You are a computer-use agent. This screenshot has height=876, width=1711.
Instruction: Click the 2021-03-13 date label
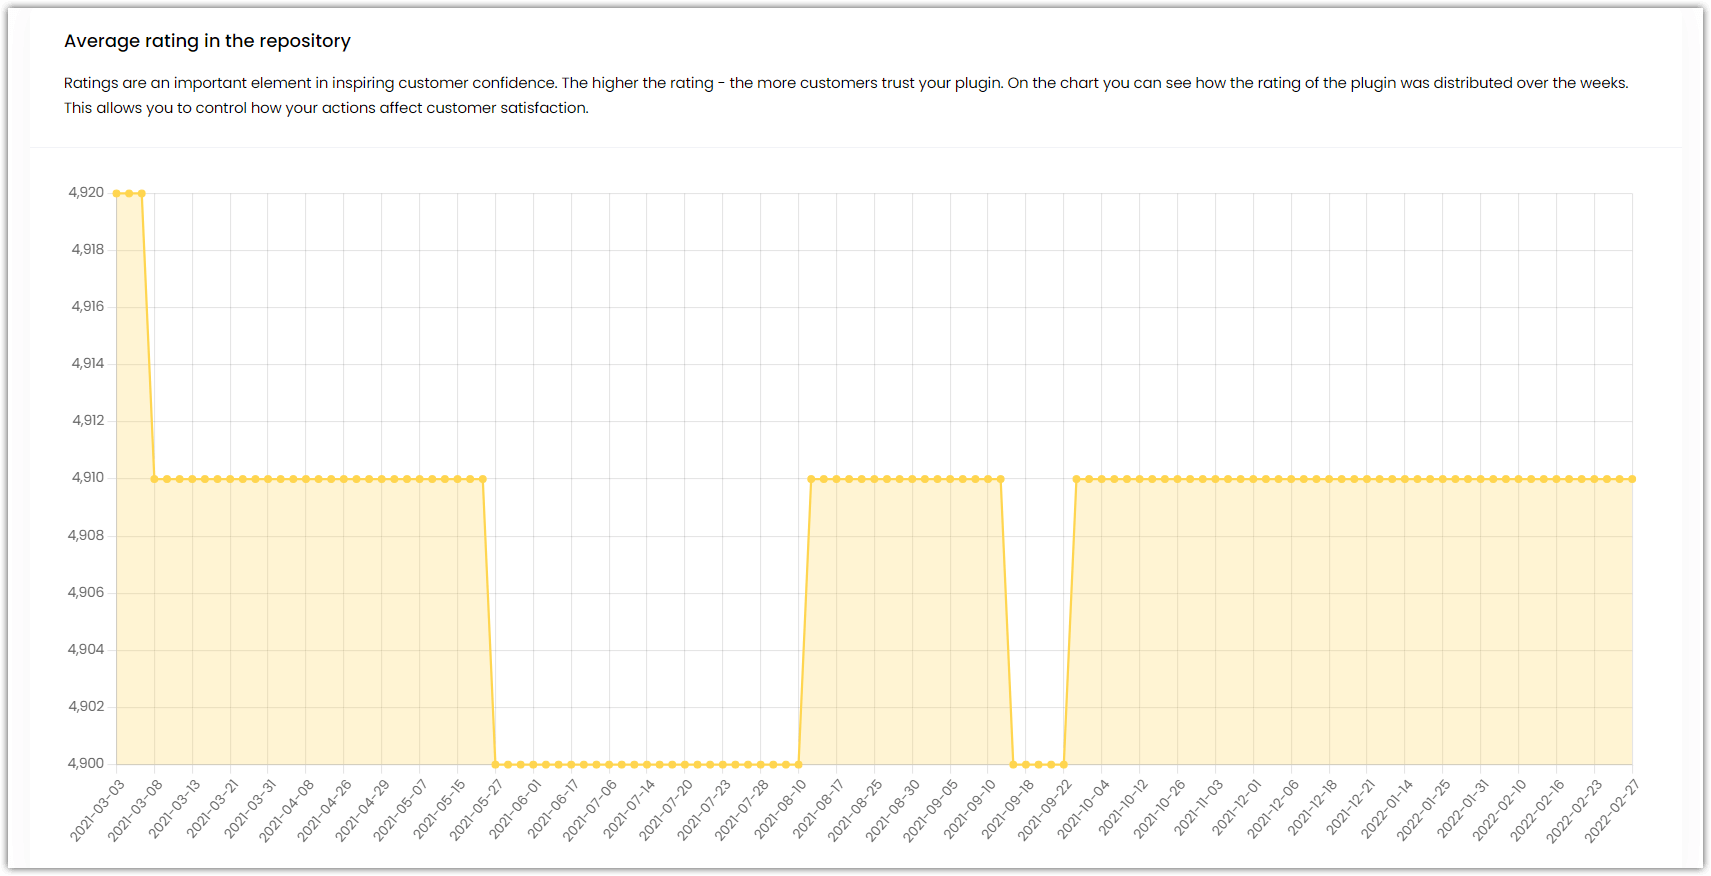[x=174, y=811]
